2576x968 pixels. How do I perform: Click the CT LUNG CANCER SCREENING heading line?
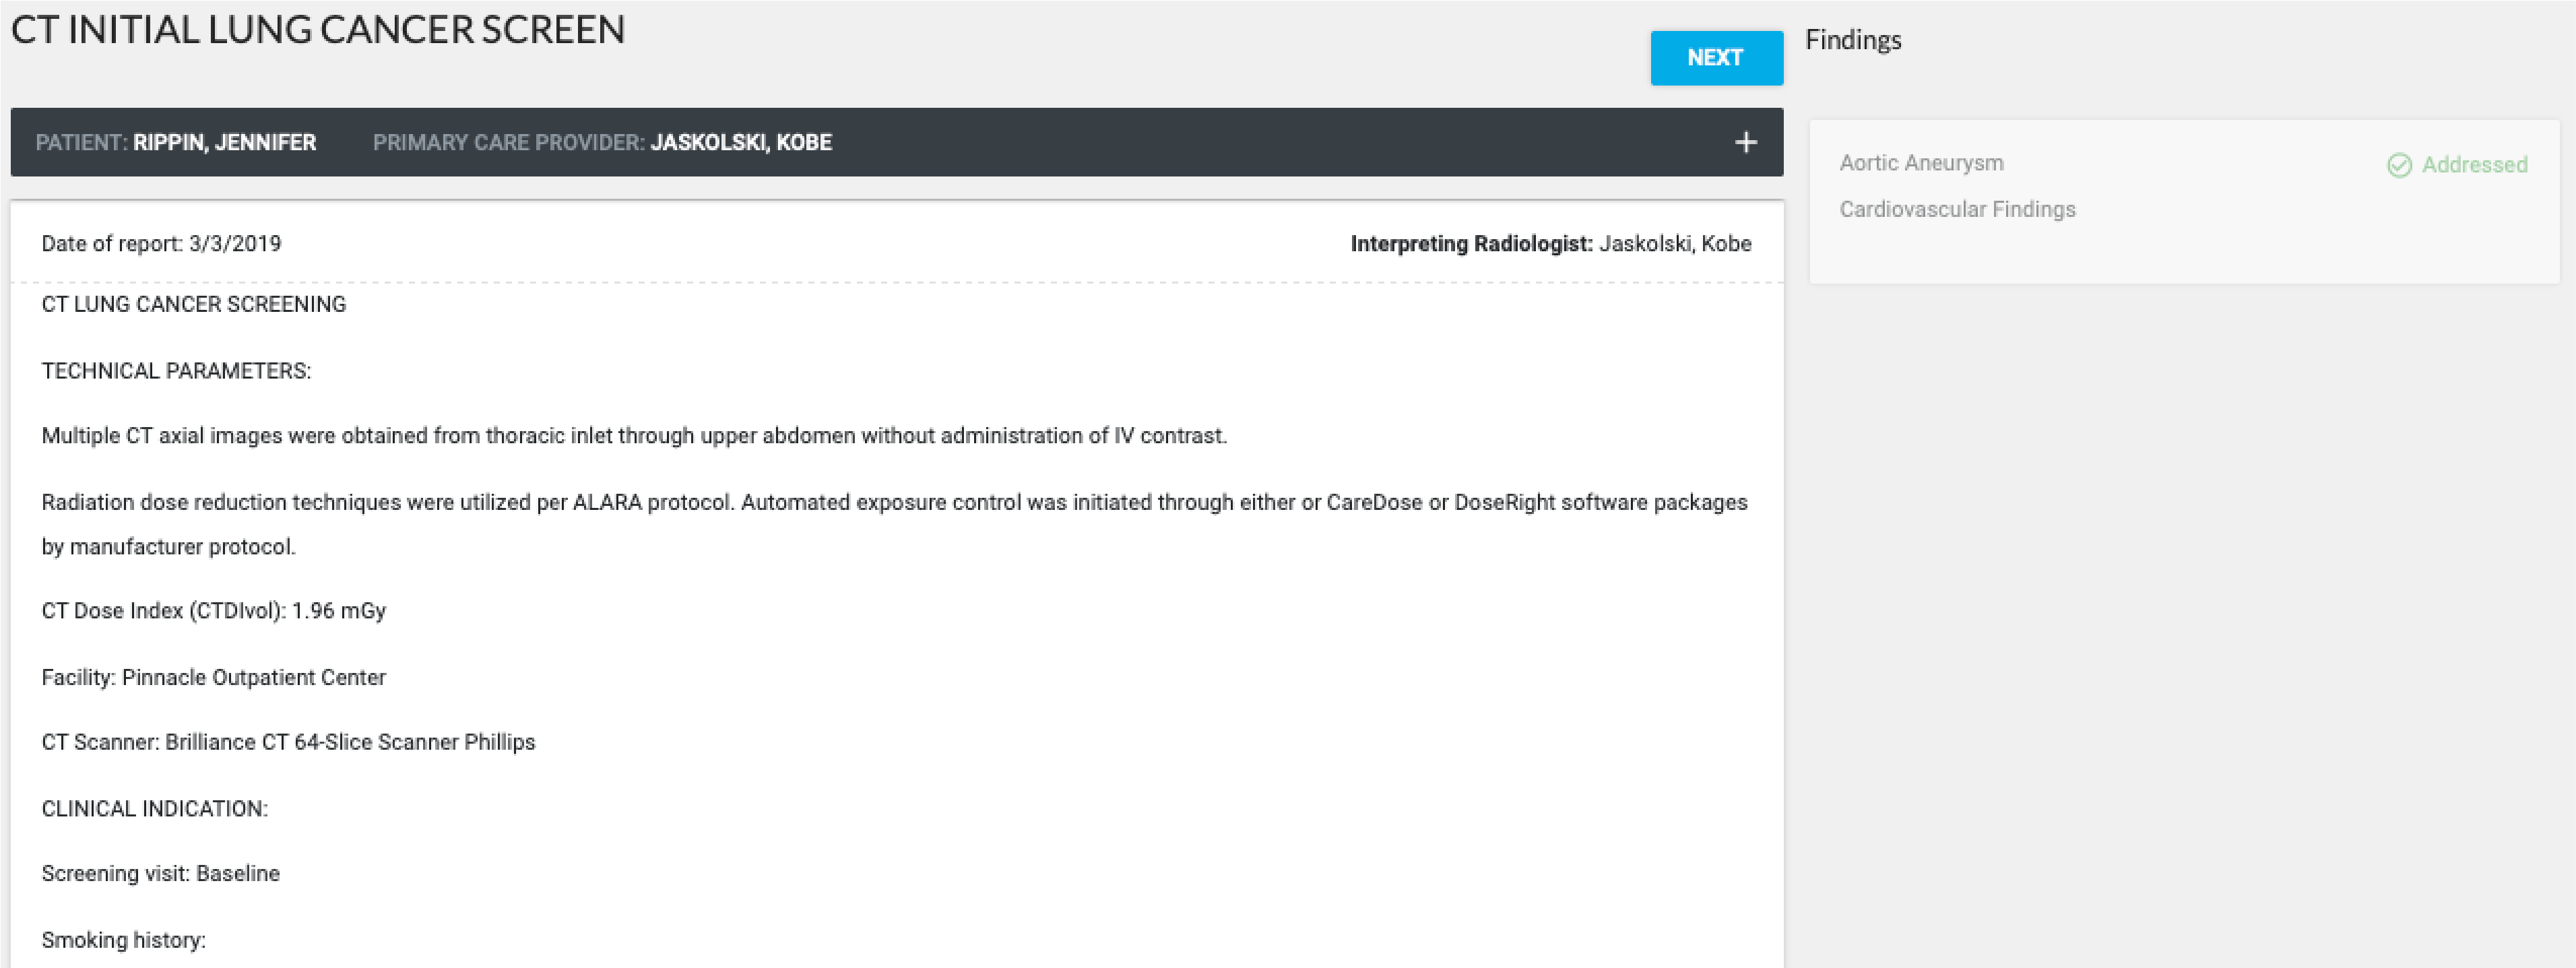(x=194, y=304)
